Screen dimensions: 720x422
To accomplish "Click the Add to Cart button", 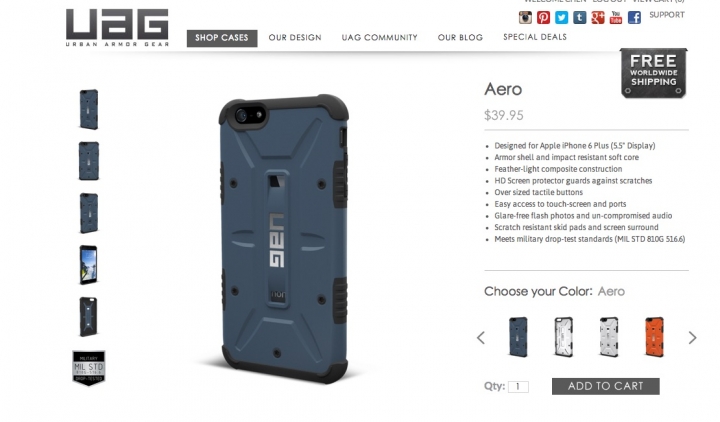I will pyautogui.click(x=606, y=386).
